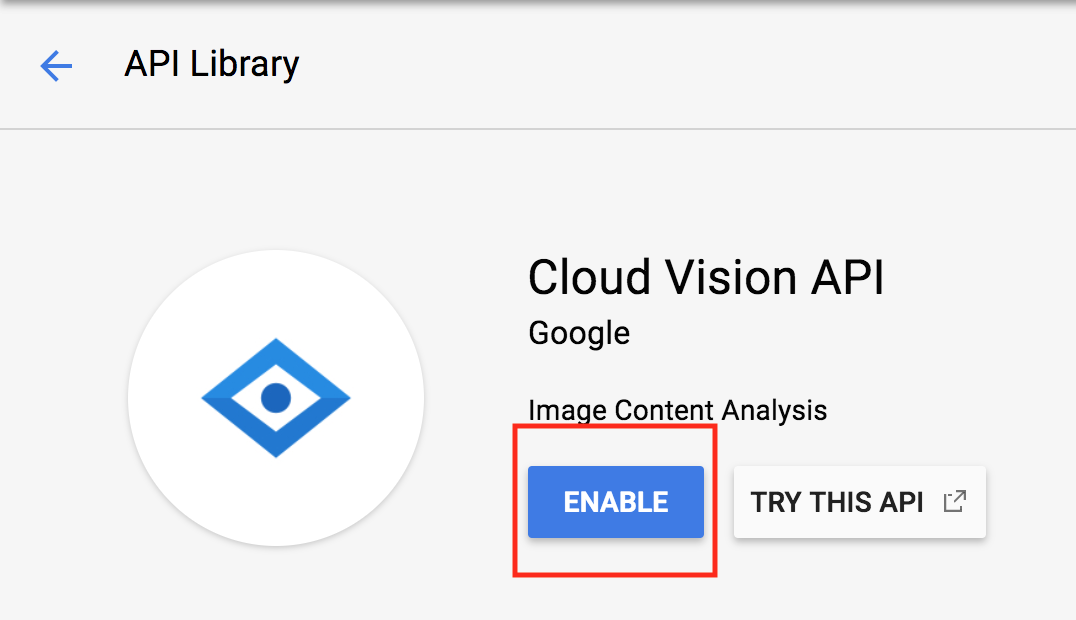Click the word "Image" in the description
Viewport: 1076px width, 620px height.
567,409
